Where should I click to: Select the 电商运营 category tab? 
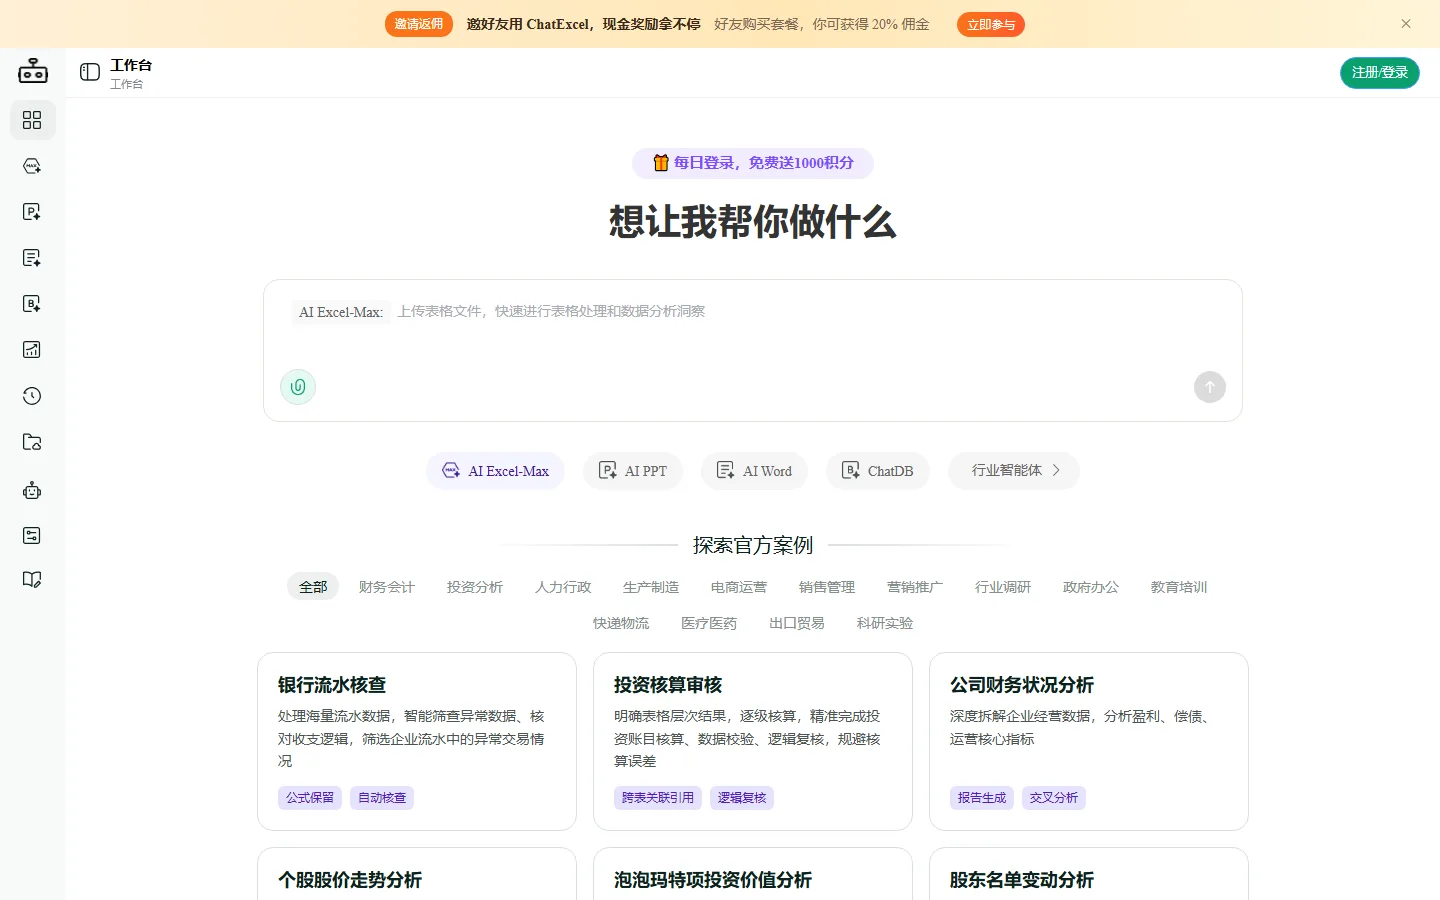point(739,587)
